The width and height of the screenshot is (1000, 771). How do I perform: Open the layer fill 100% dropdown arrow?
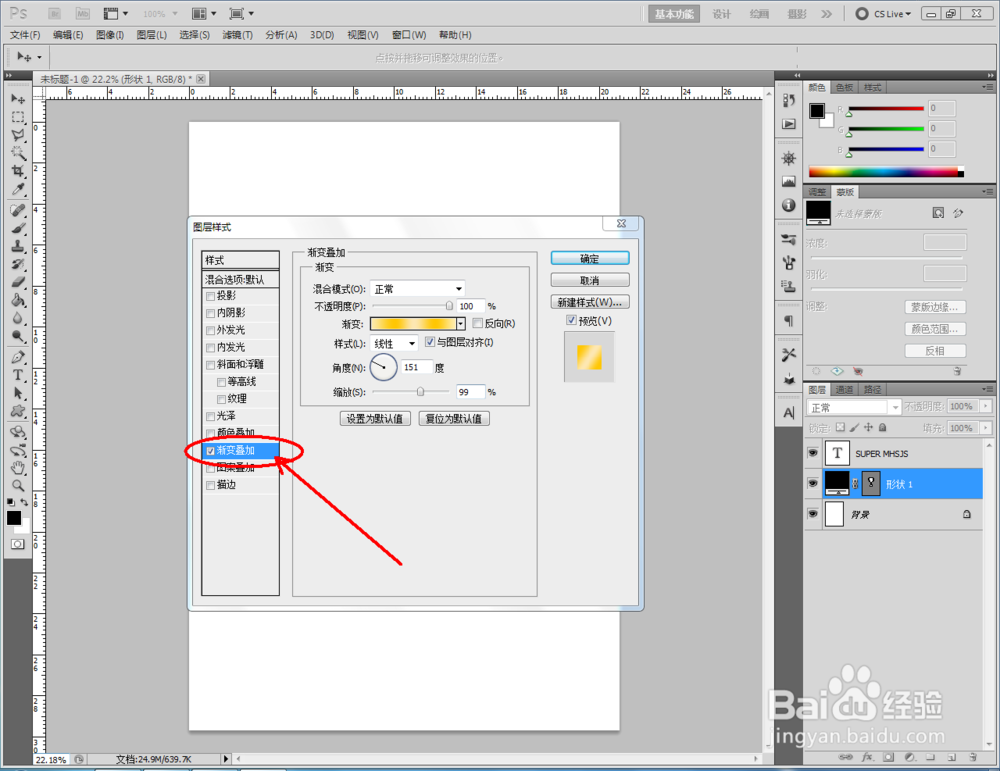(987, 428)
